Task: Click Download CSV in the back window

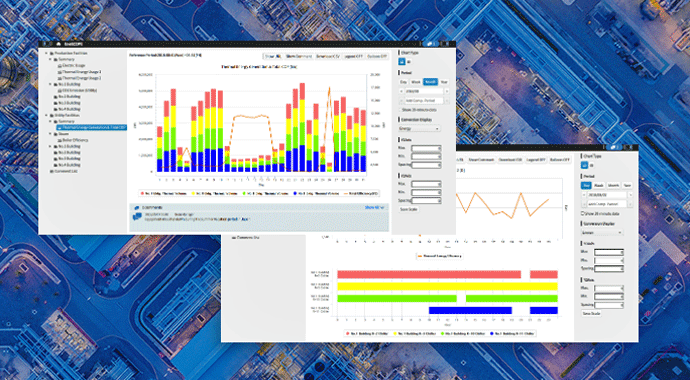Action: tap(510, 160)
